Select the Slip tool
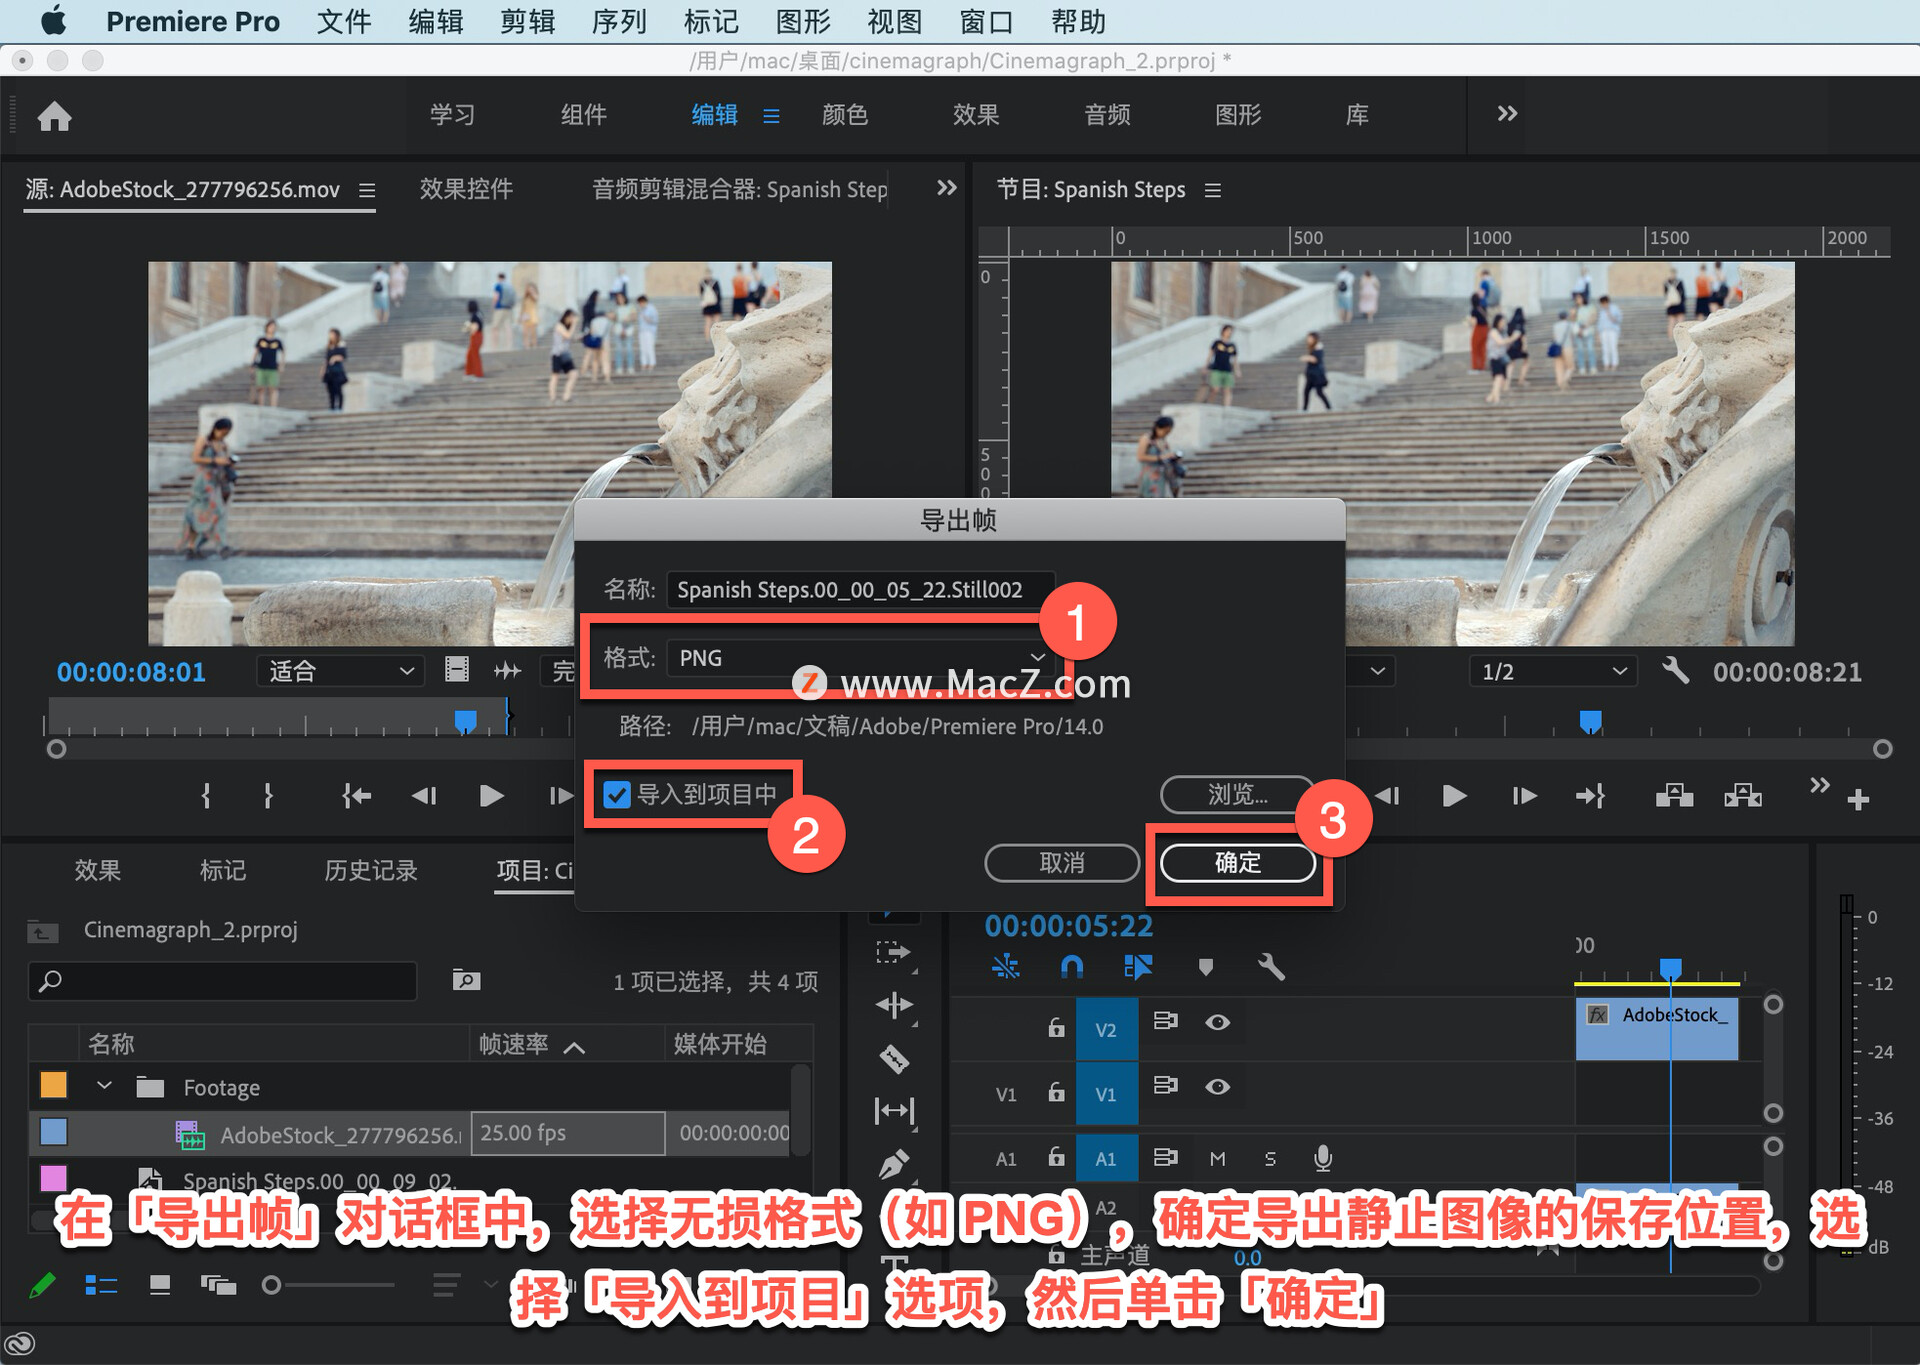 pos(894,1111)
